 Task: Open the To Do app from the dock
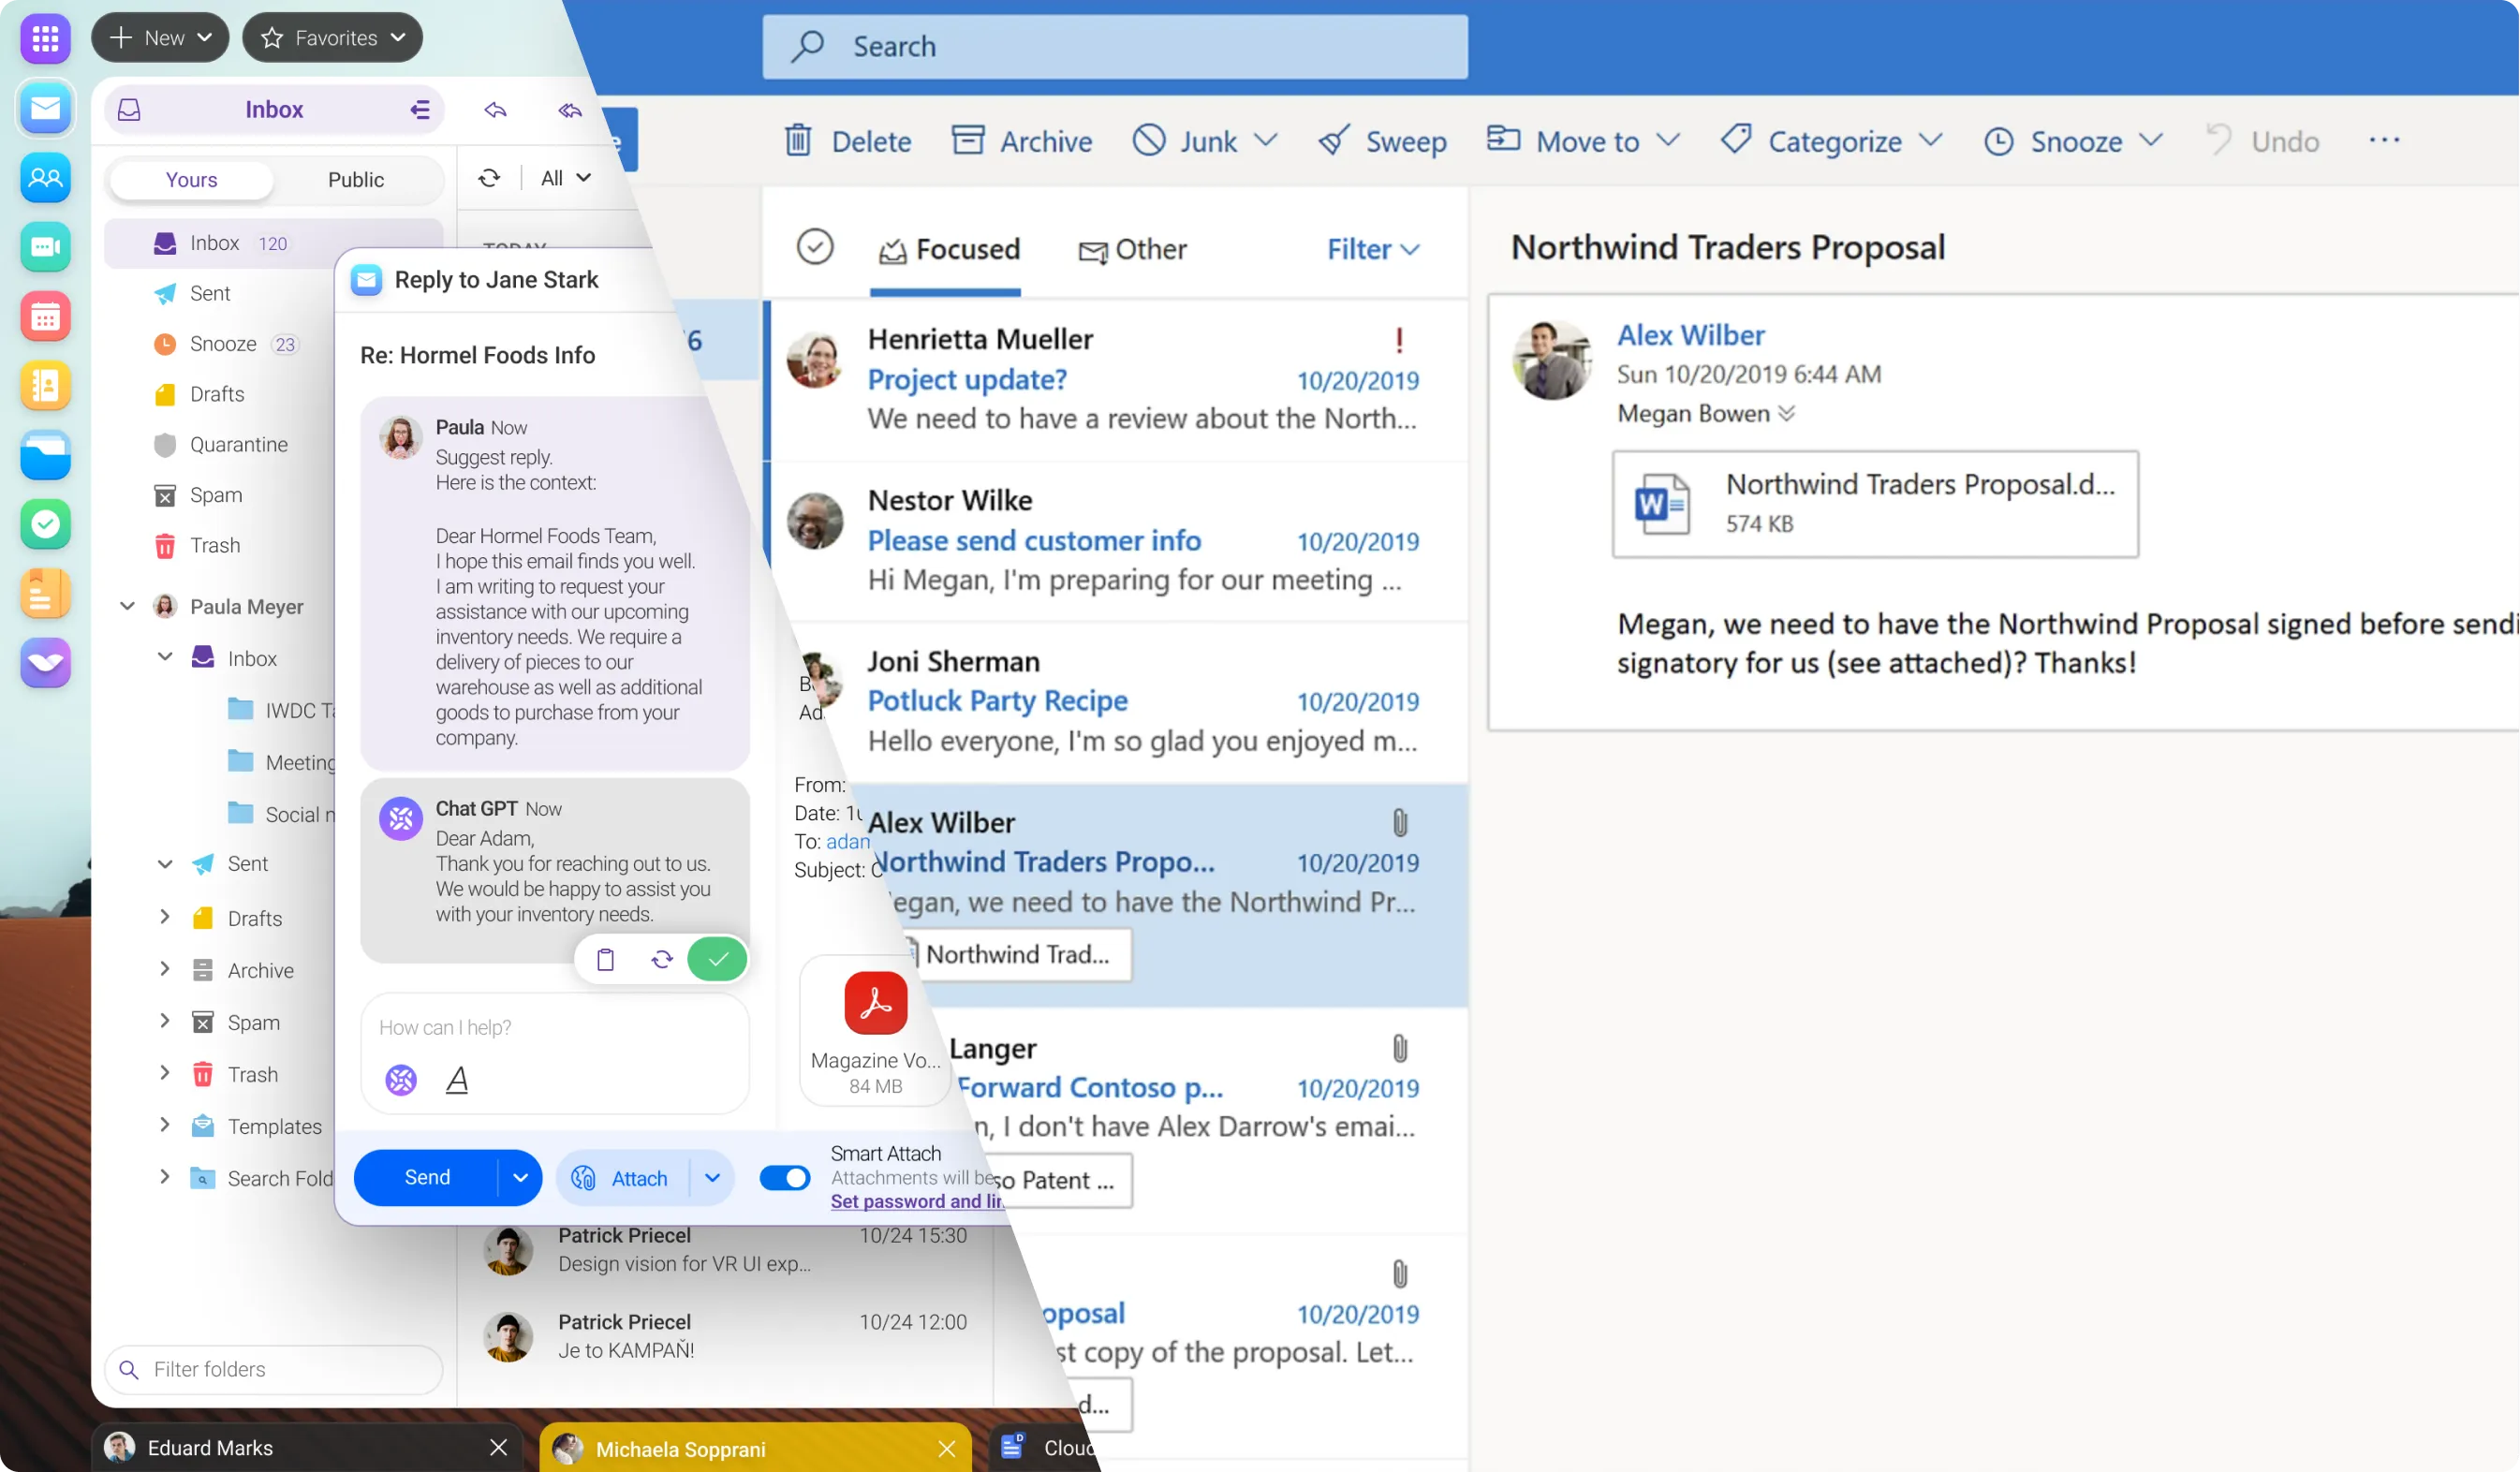(45, 524)
